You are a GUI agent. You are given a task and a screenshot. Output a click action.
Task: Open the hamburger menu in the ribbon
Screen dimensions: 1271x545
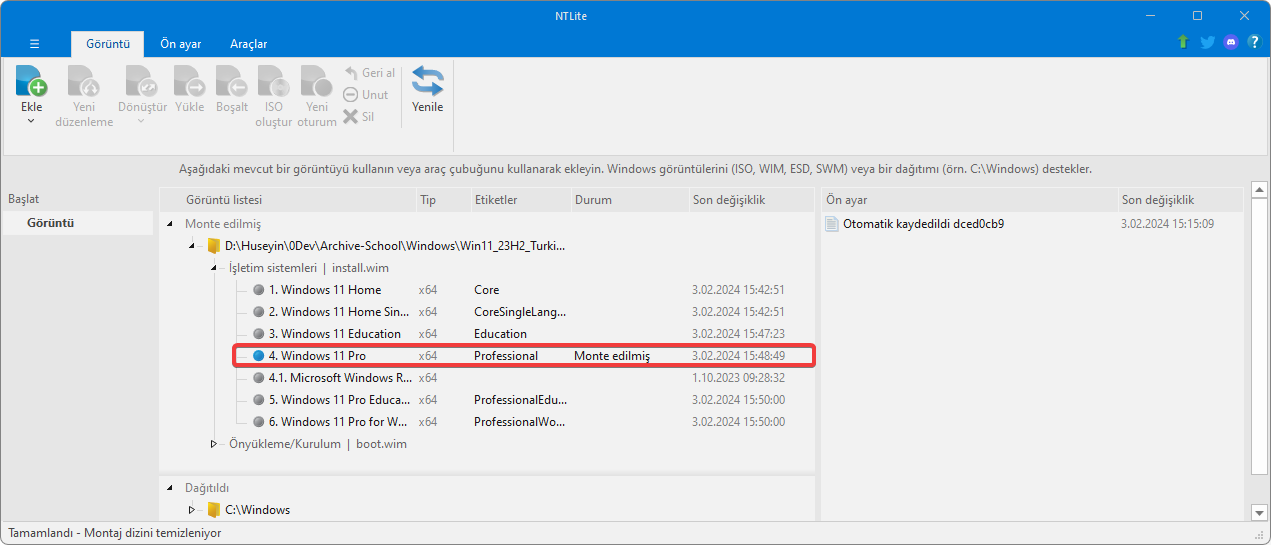[x=35, y=44]
